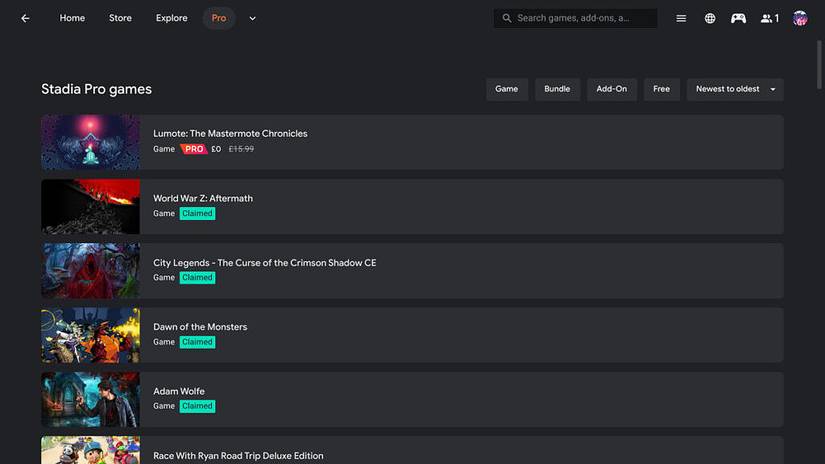Viewport: 825px width, 464px height.
Task: Open World War Z: Aftermath title
Action: click(203, 198)
